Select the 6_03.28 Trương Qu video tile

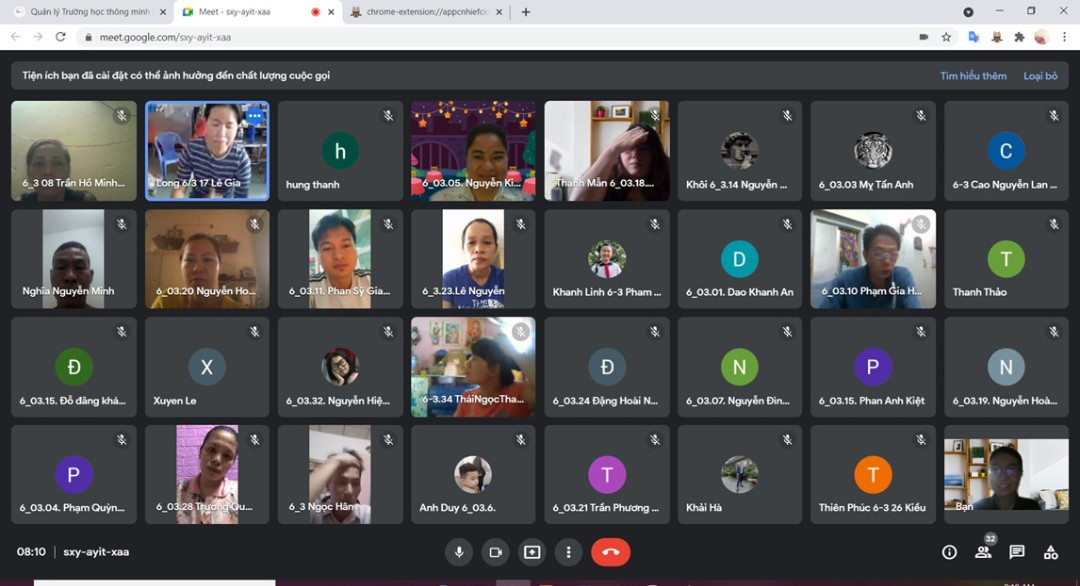[207, 474]
